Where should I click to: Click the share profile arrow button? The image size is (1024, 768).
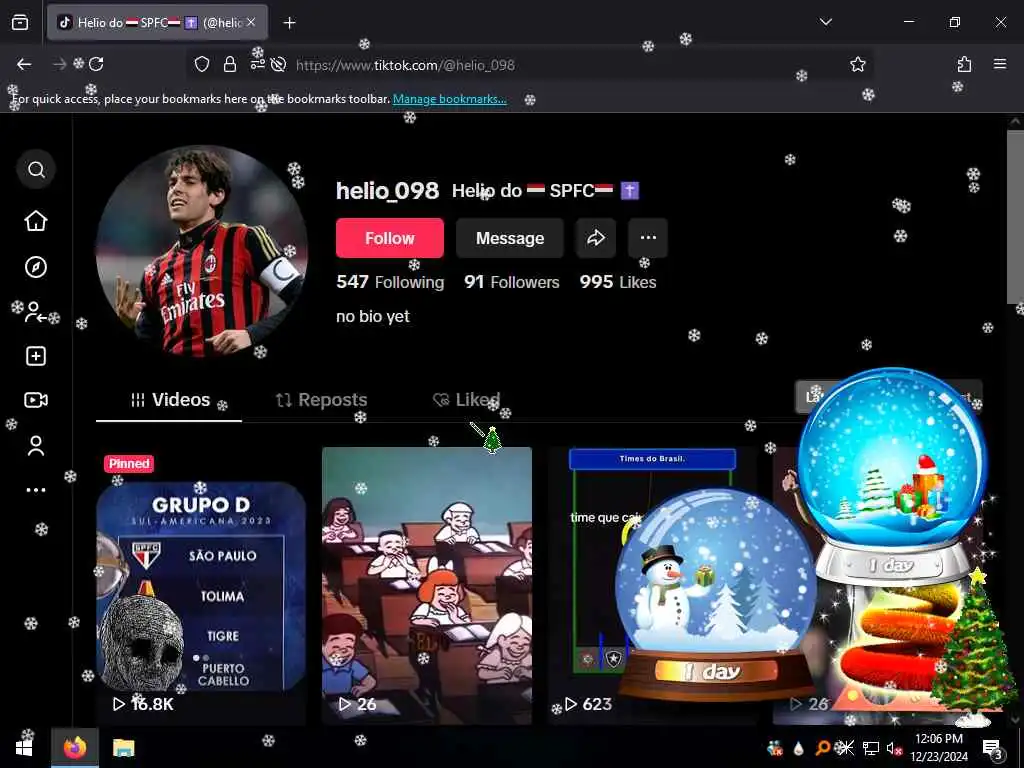596,238
